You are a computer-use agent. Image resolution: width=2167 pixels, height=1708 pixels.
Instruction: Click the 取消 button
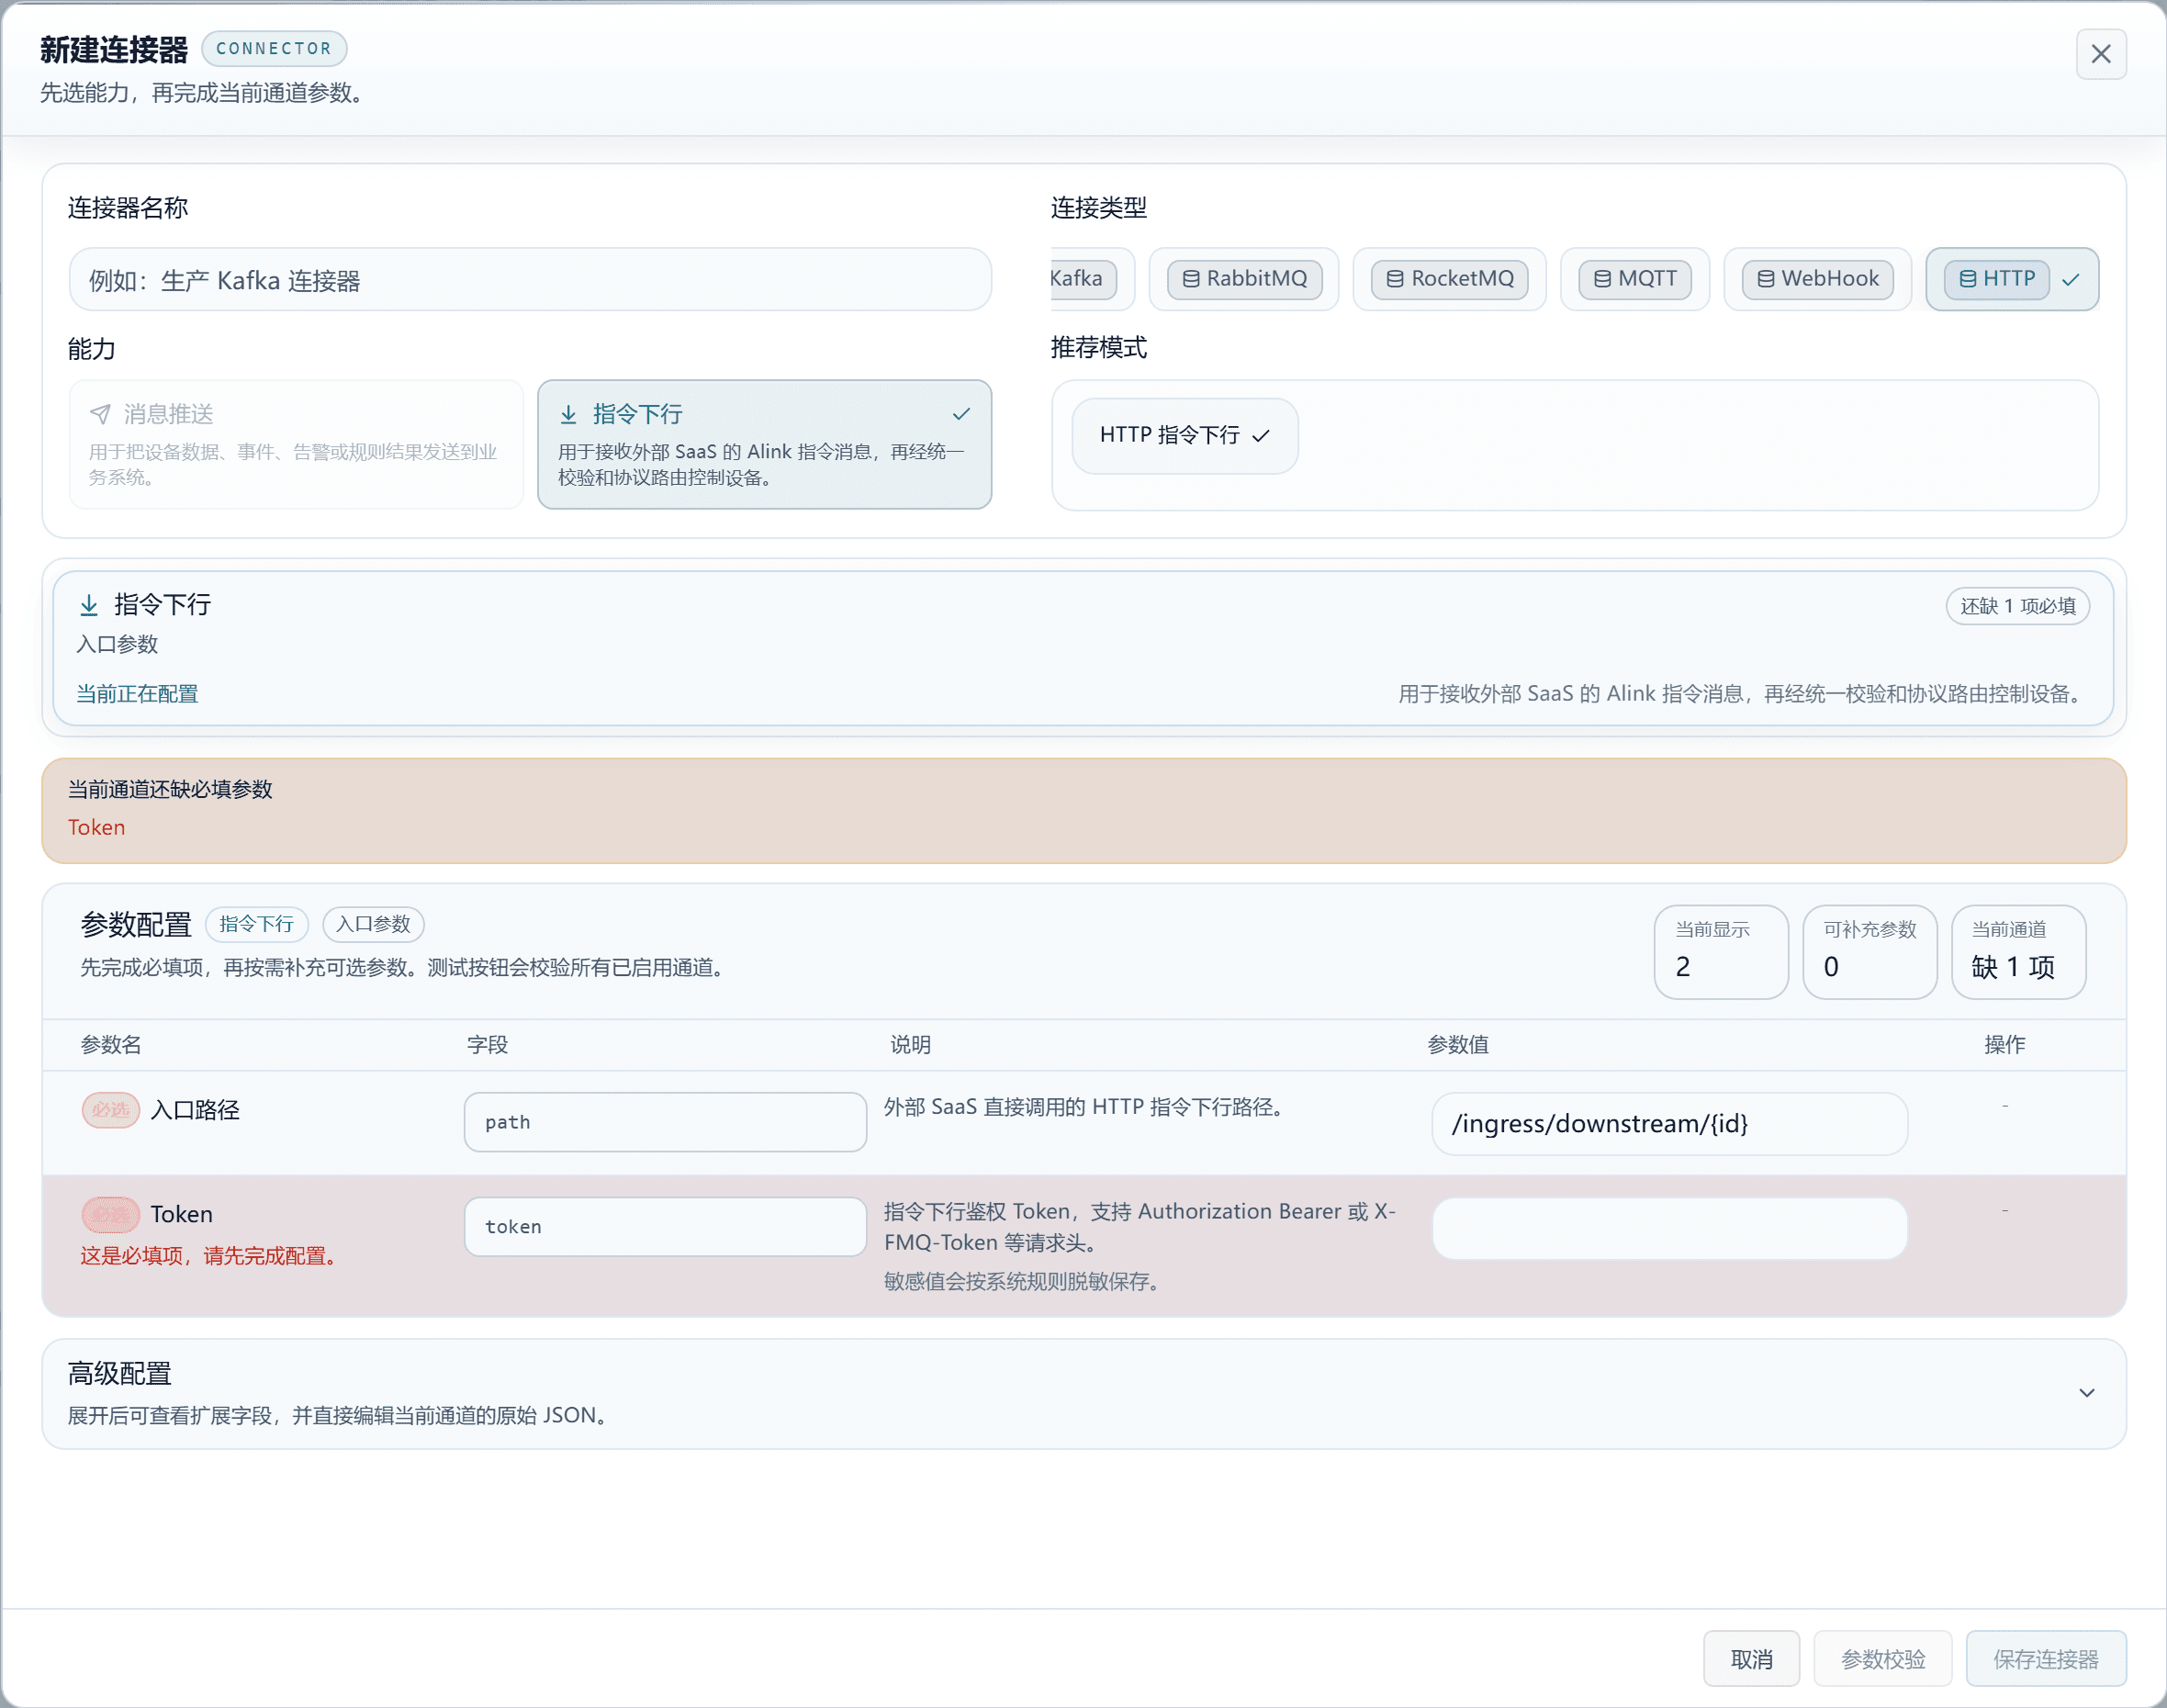[x=1751, y=1659]
